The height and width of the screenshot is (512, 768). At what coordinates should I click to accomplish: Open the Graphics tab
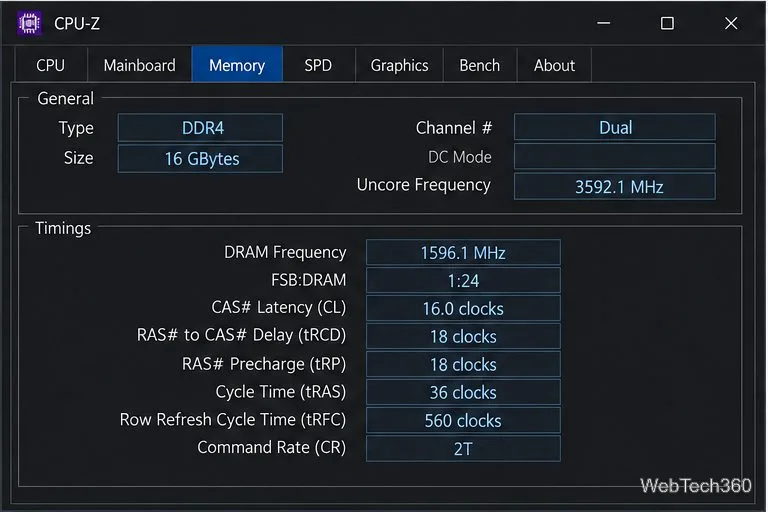(x=399, y=65)
